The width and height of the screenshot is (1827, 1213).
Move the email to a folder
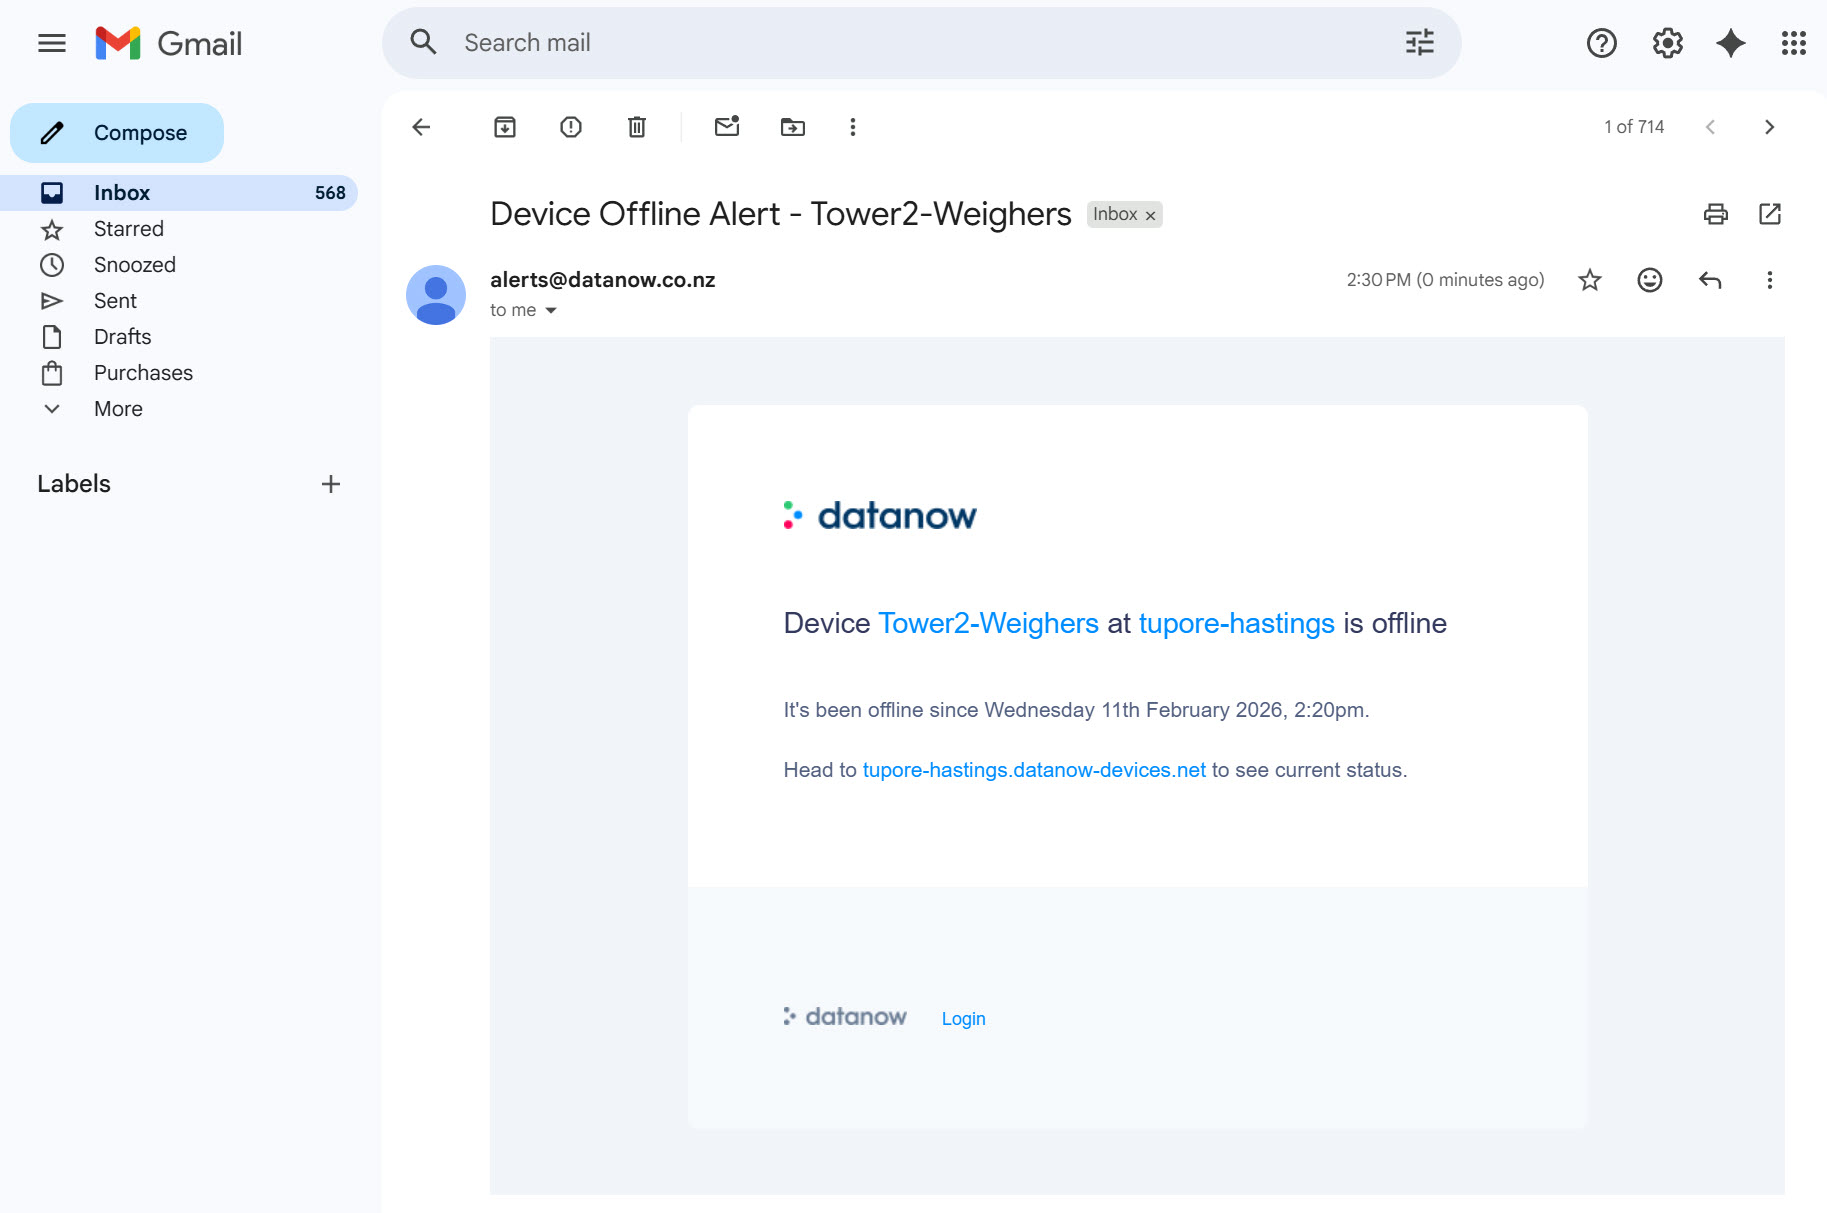click(x=792, y=127)
